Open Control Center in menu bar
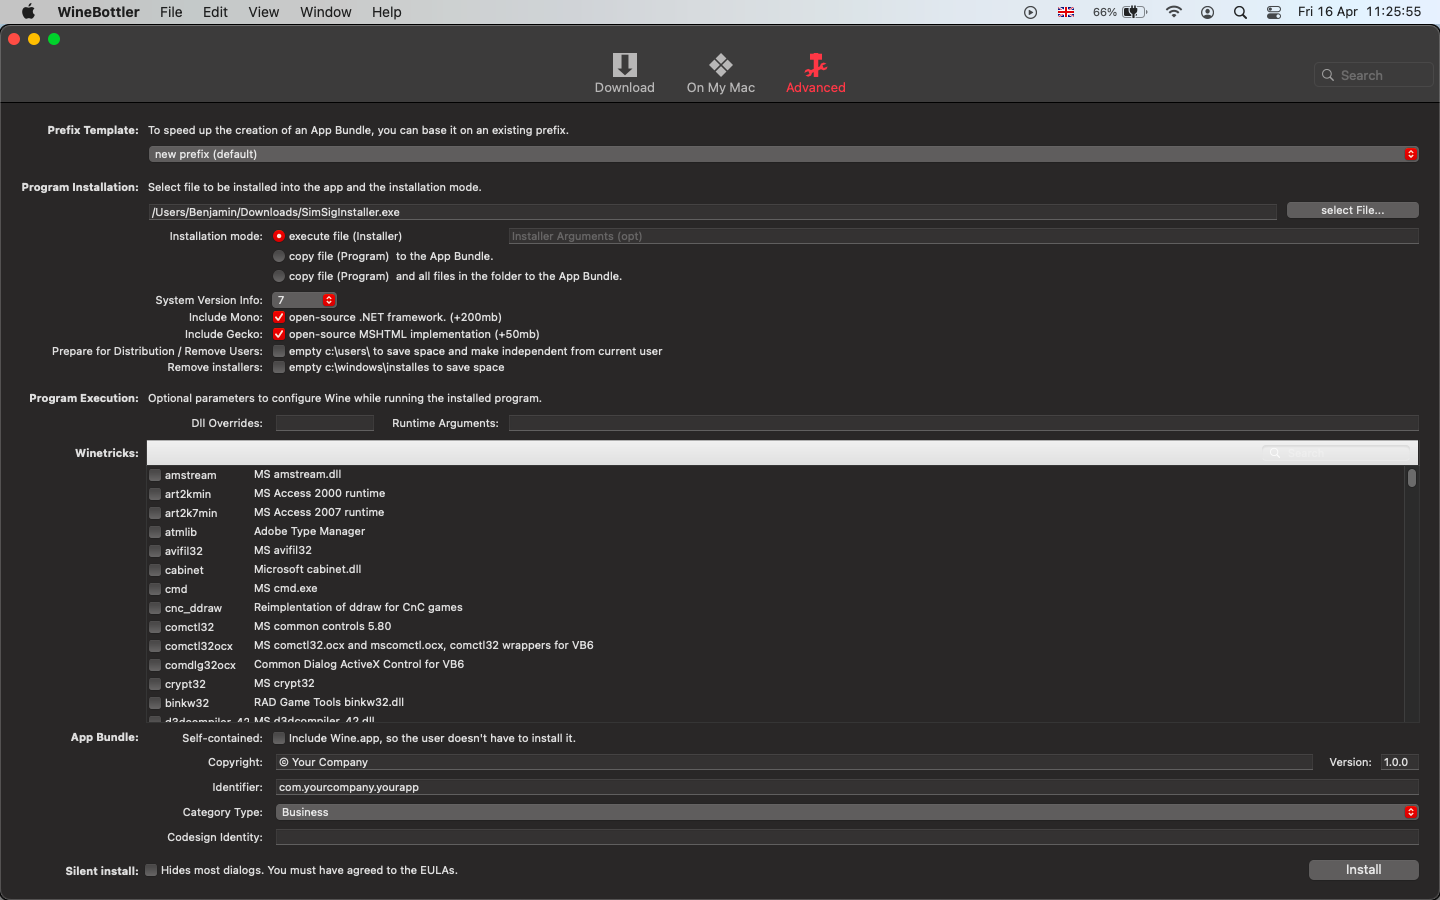 1274,12
